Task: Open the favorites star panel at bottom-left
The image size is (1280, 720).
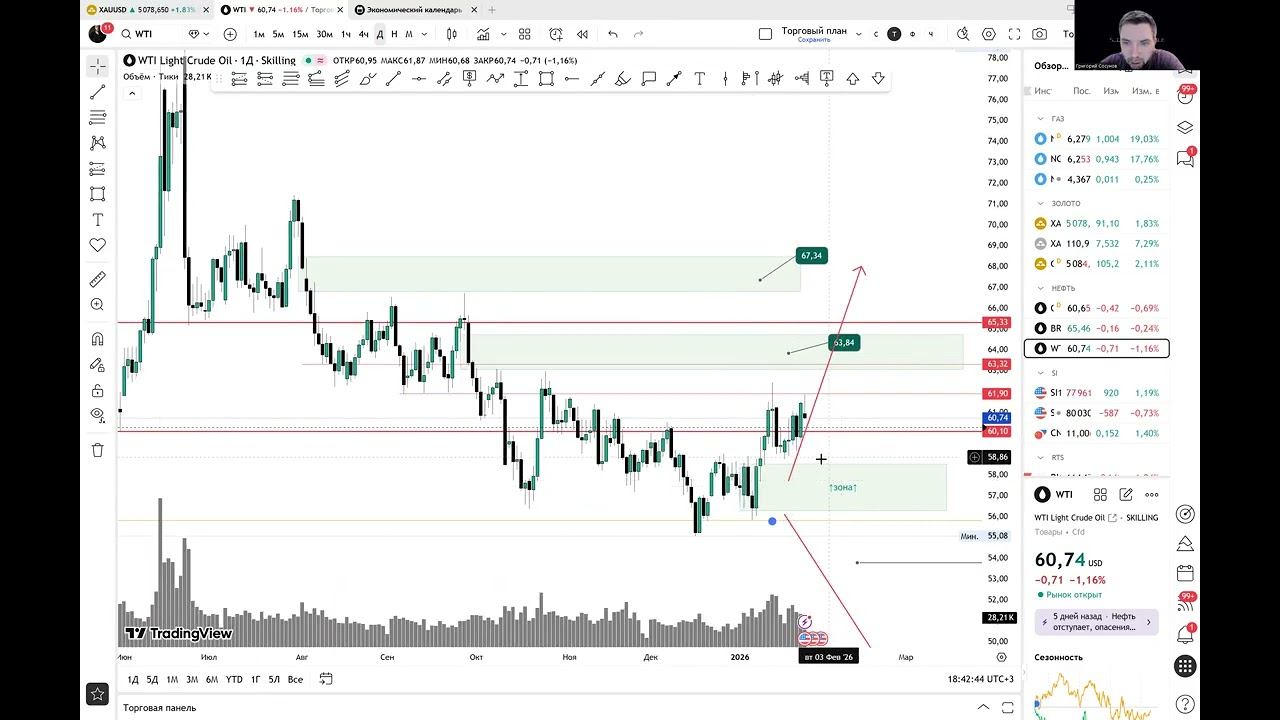Action: coord(97,692)
